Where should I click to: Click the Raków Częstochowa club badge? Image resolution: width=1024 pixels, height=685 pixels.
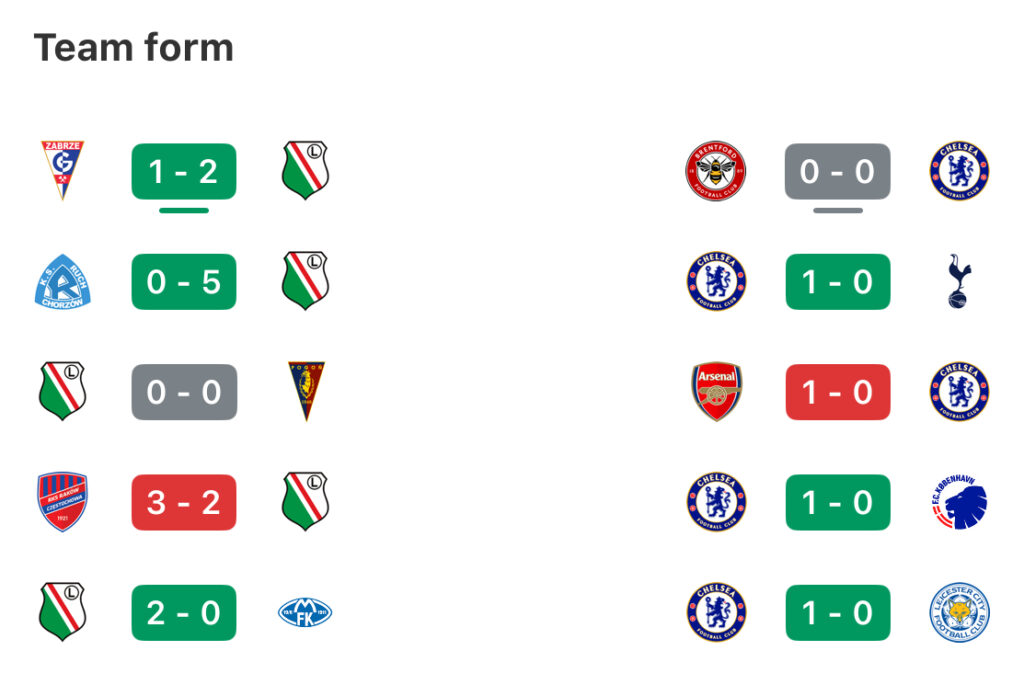pyautogui.click(x=63, y=502)
